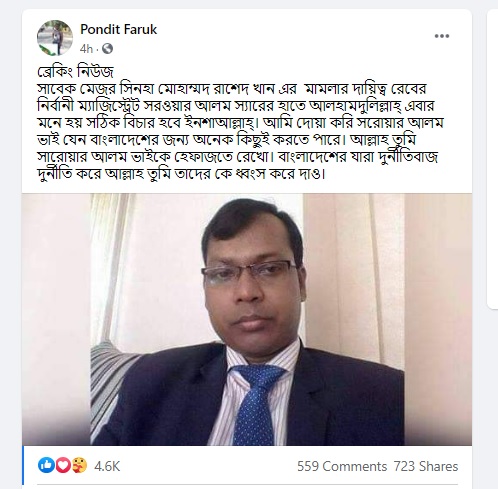Open the 4.6K reactions count
The height and width of the screenshot is (489, 498).
(107, 466)
